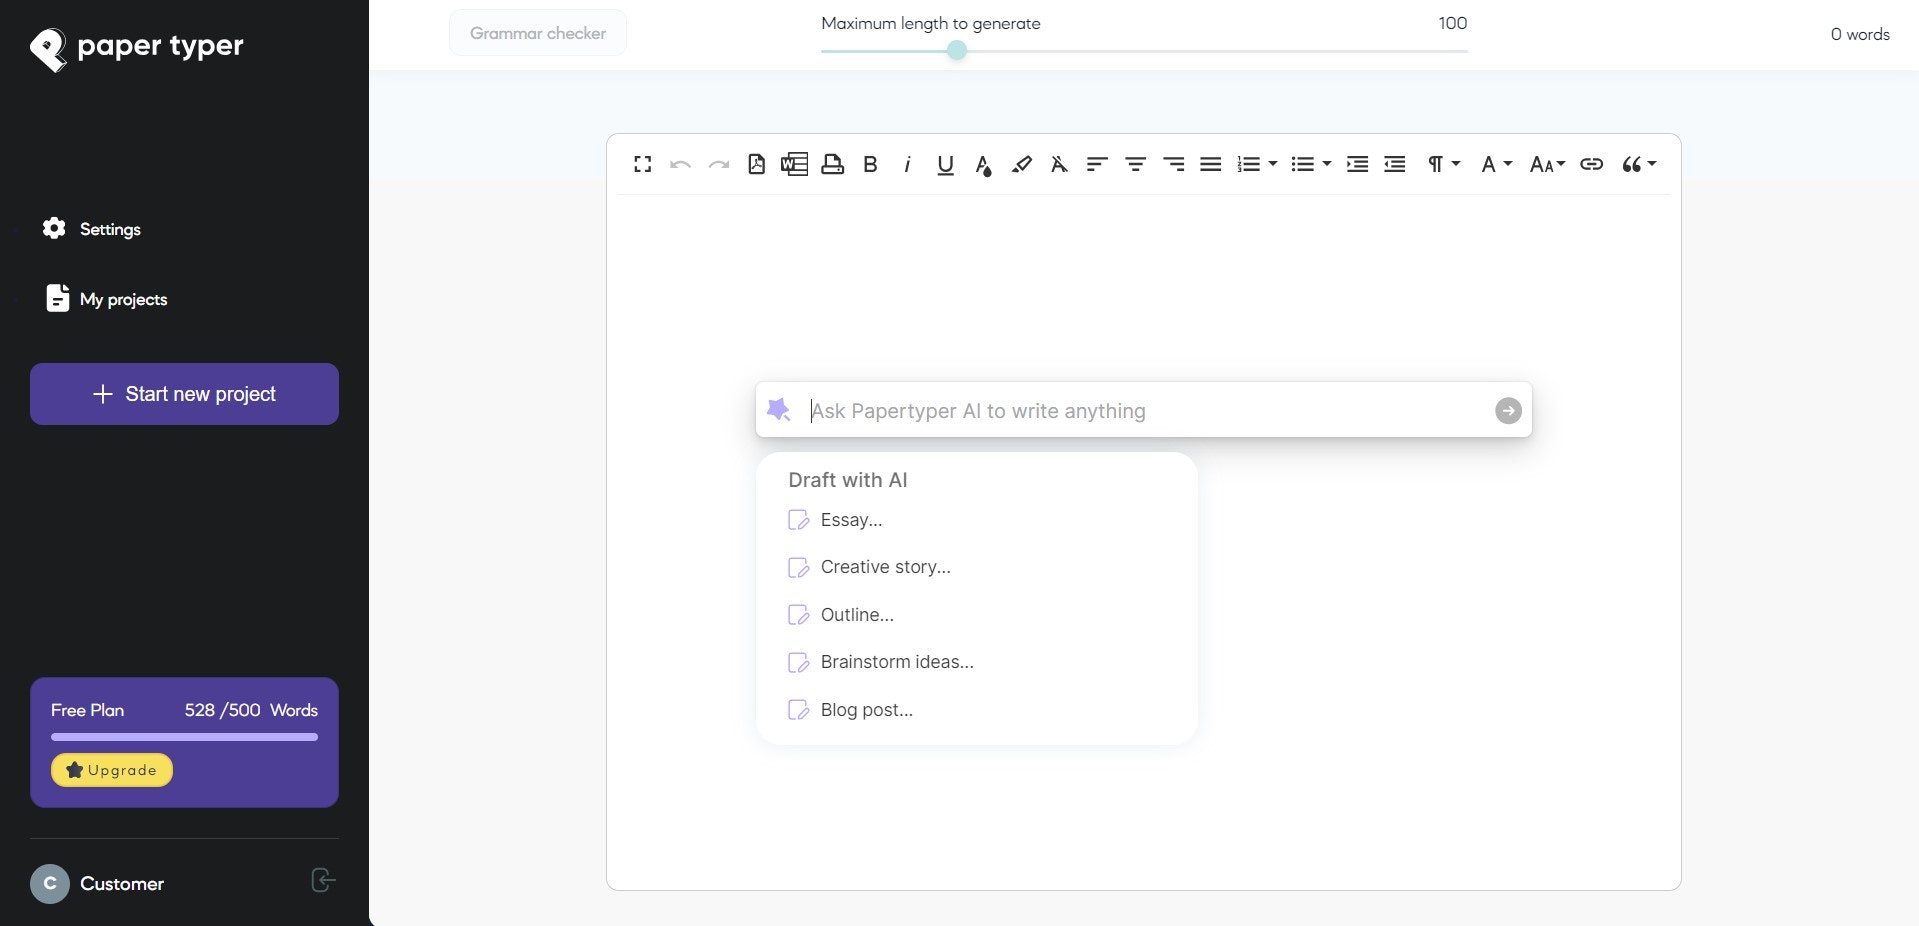Click the print icon in toolbar
The width and height of the screenshot is (1919, 926).
point(832,164)
